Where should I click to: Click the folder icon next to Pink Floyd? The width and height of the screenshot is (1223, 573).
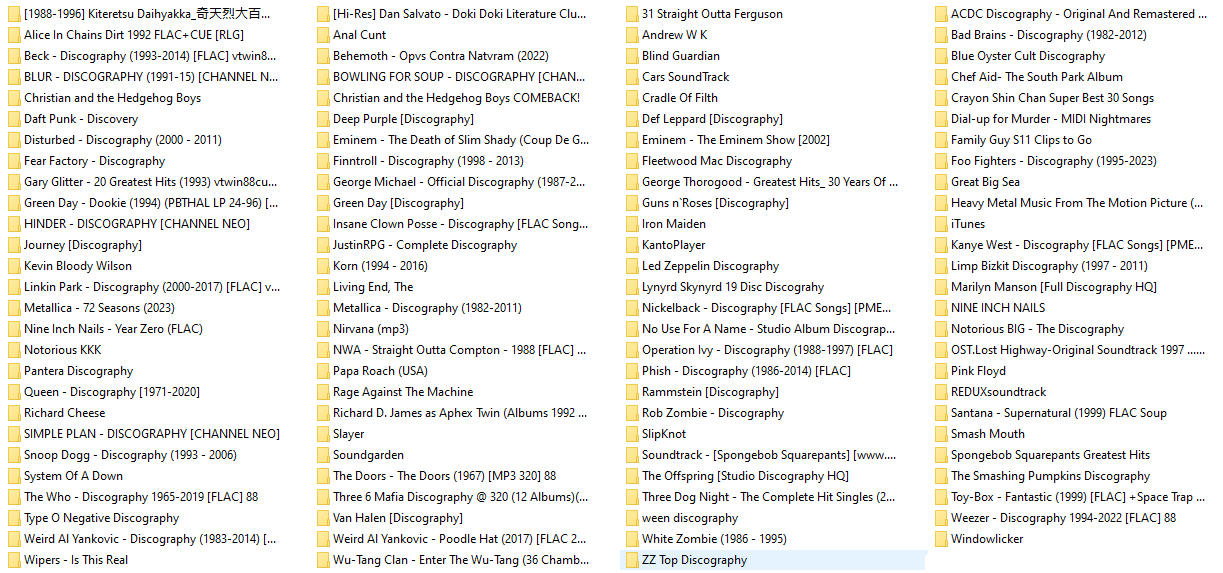tap(940, 371)
